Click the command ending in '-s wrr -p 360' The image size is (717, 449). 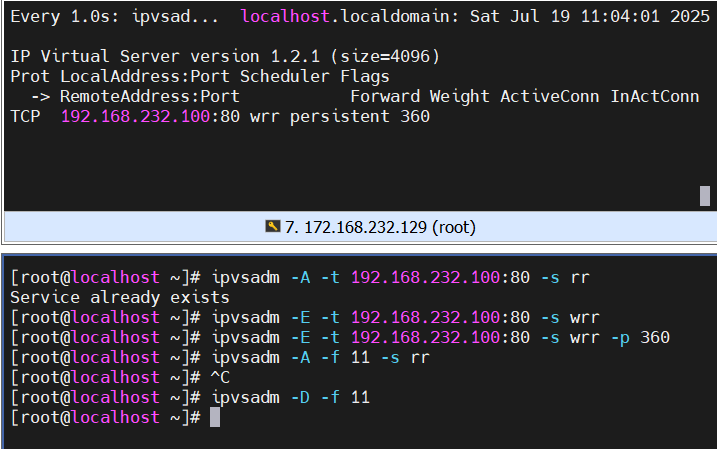point(440,337)
